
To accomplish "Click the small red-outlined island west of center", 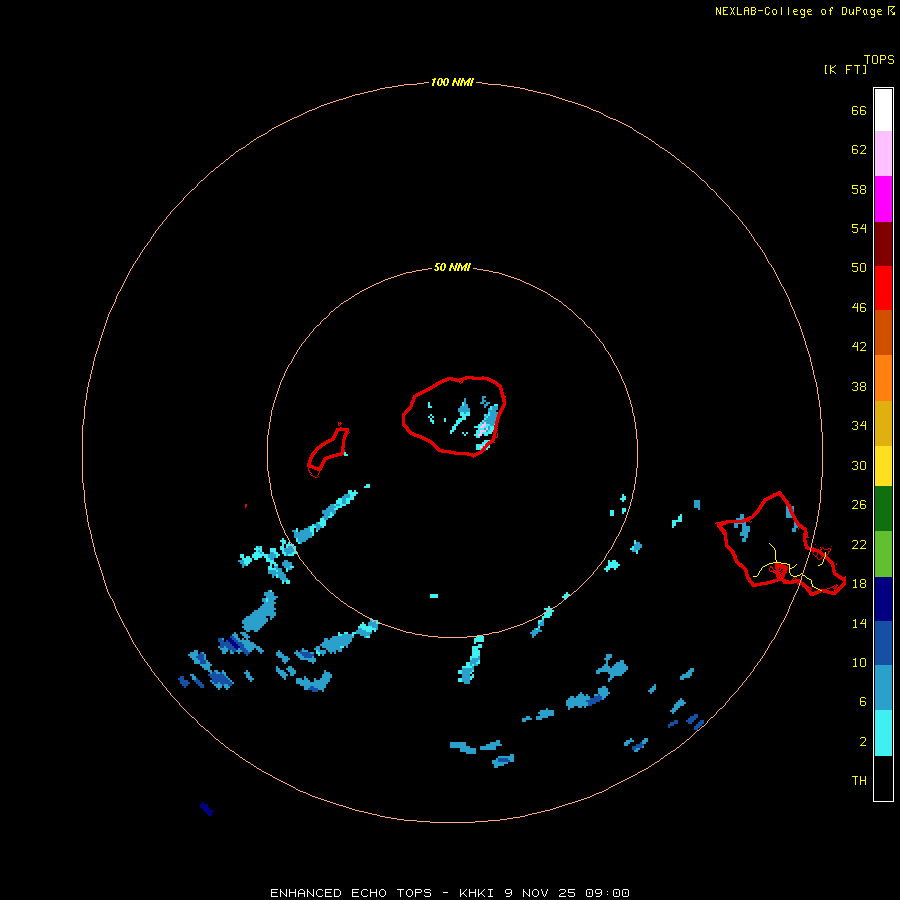I will (328, 451).
